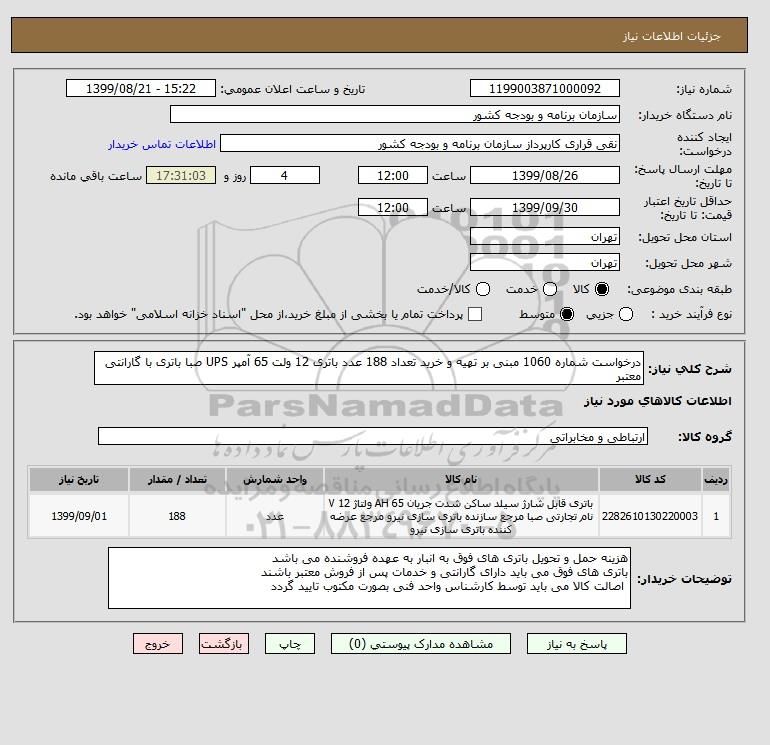Click the پاسخ به نیاز button
Viewport: 770px width, 745px height.
[x=577, y=643]
